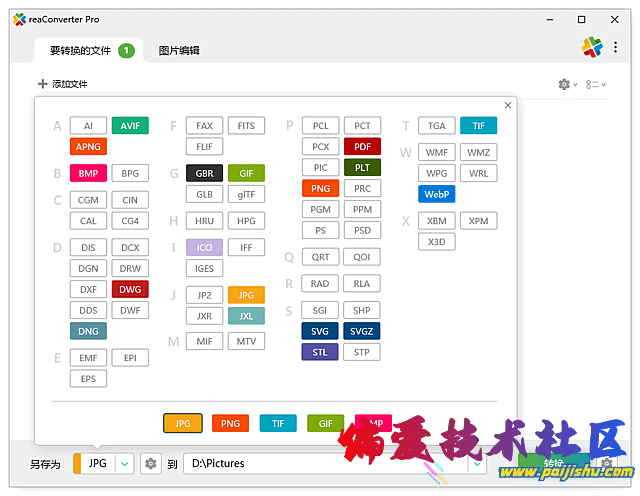Pick the PLT format
The width and height of the screenshot is (640, 496).
click(x=362, y=167)
